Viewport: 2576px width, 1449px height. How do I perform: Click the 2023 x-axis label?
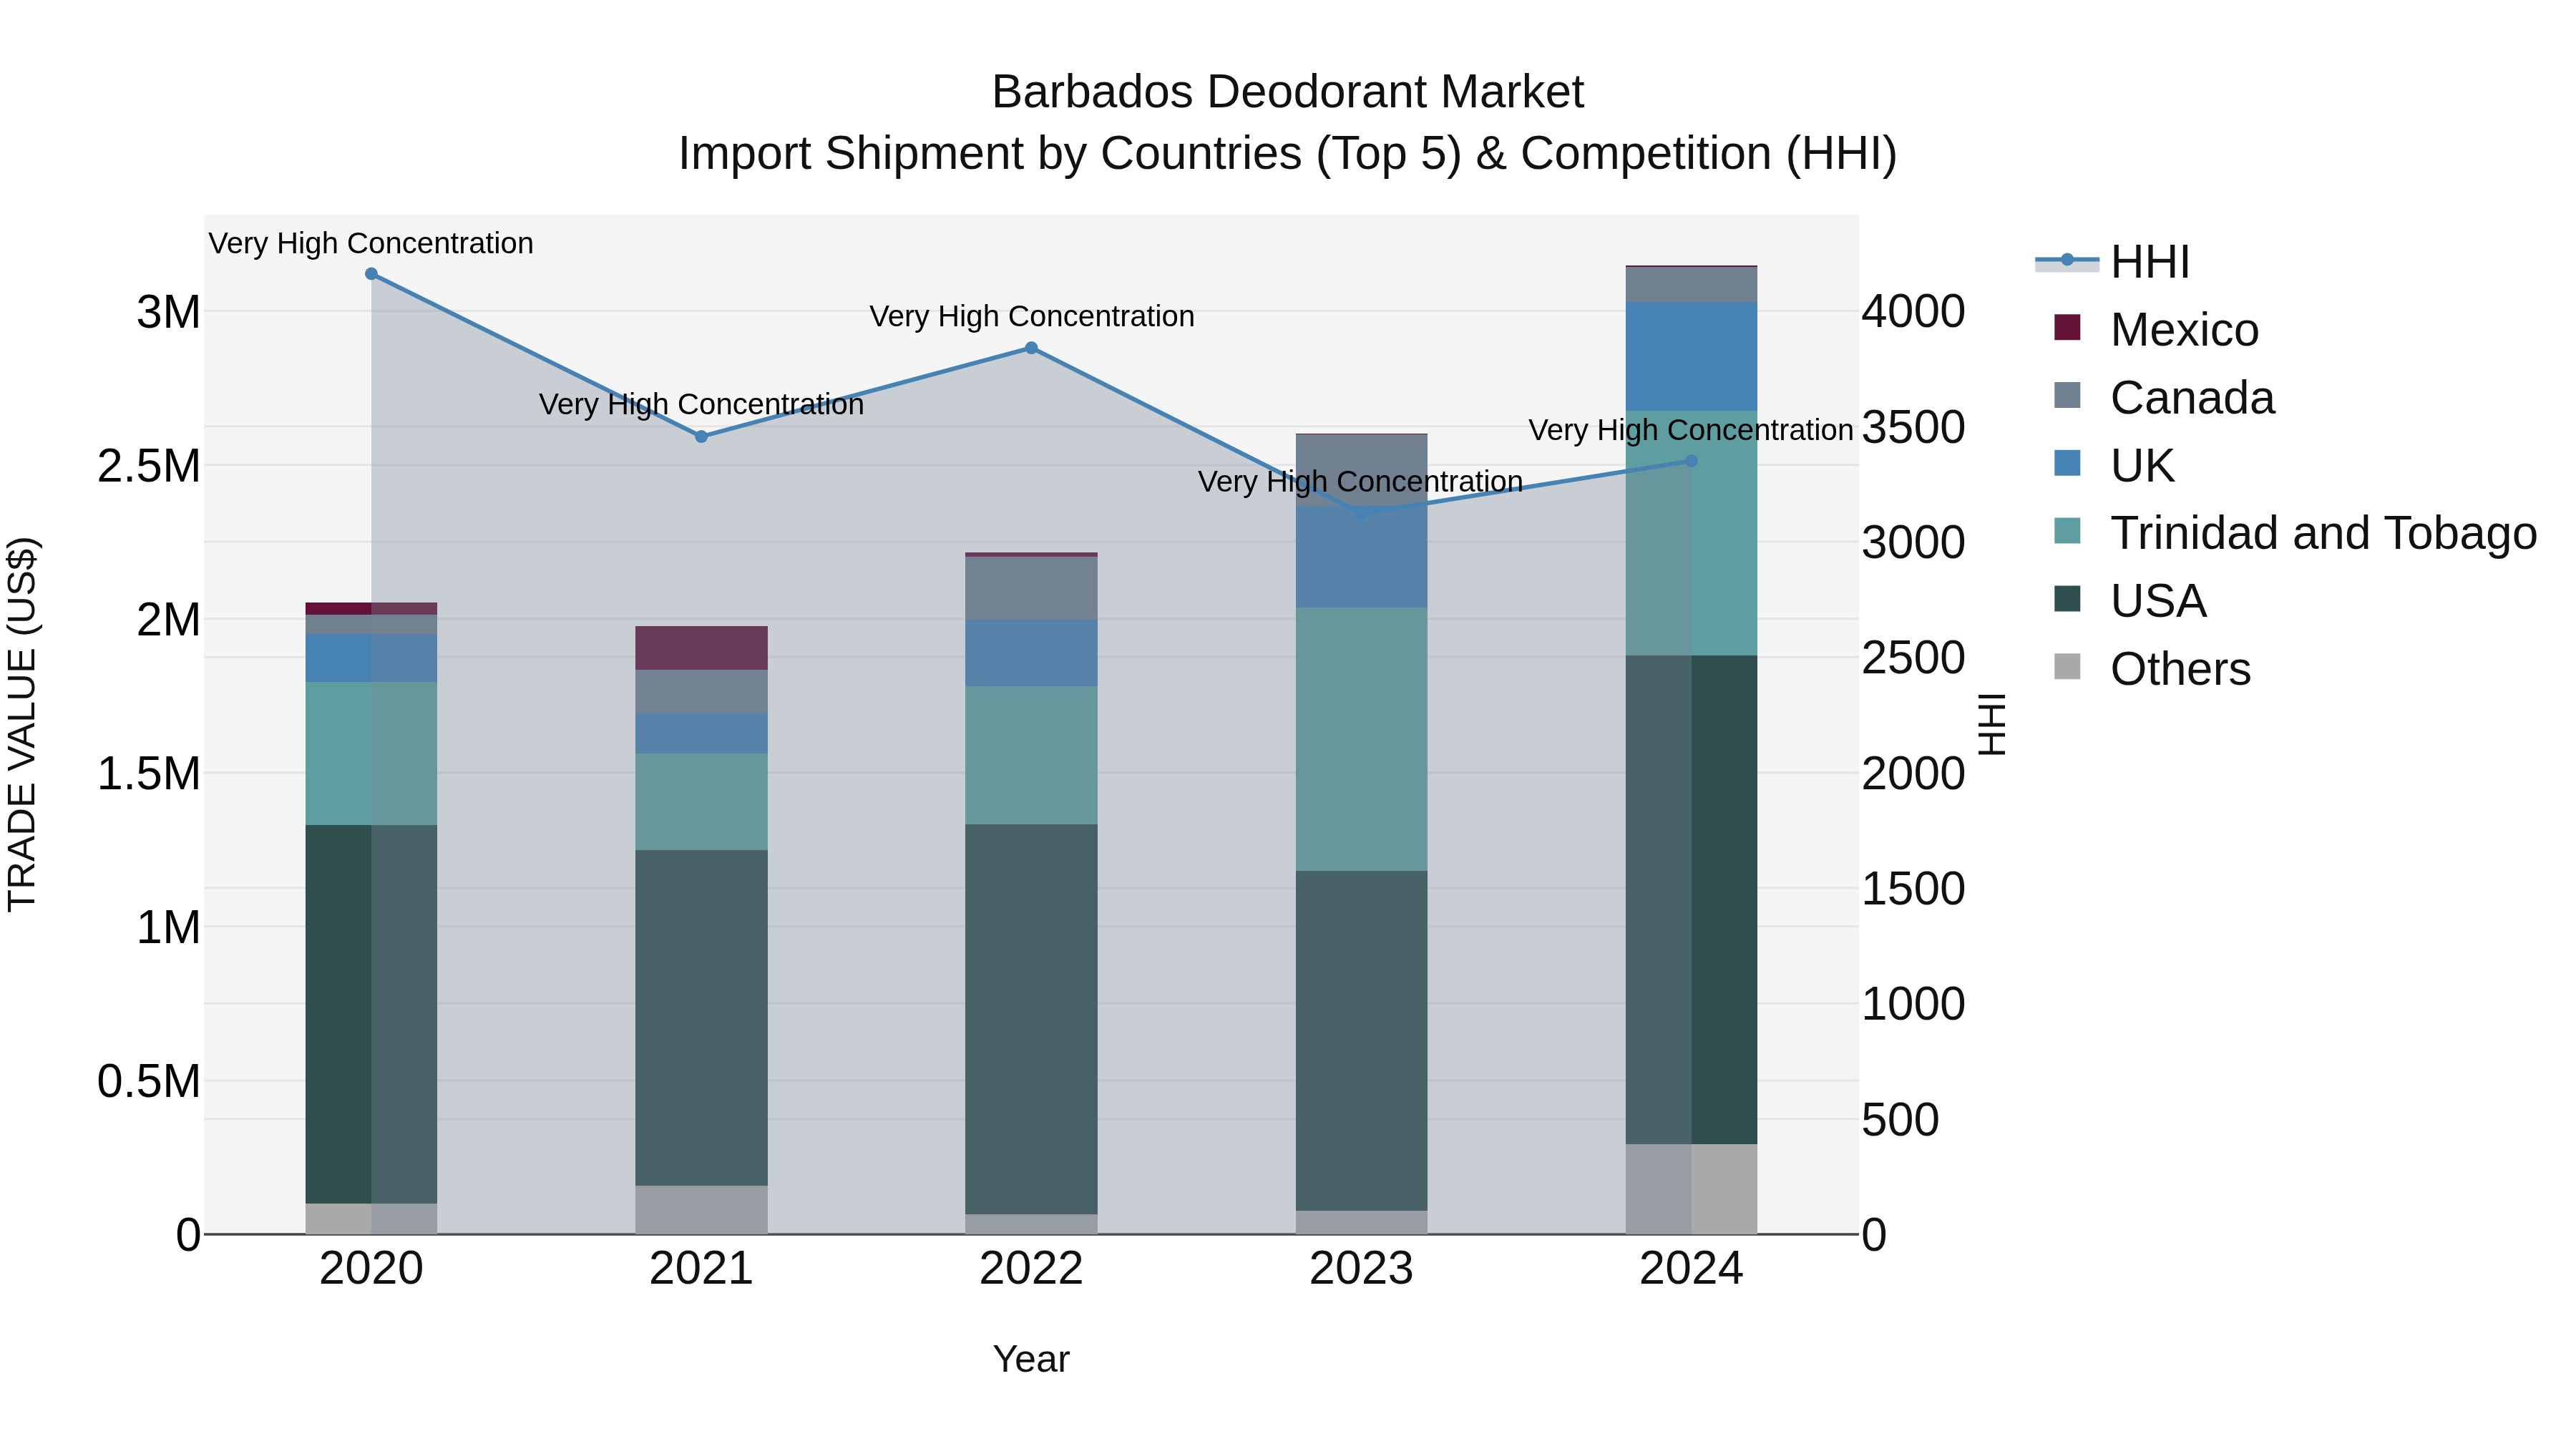1361,1269
